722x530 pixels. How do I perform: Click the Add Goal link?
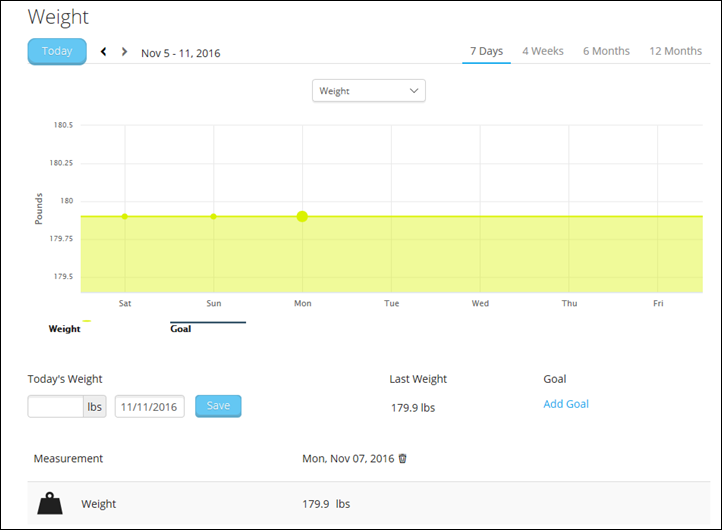tap(565, 404)
